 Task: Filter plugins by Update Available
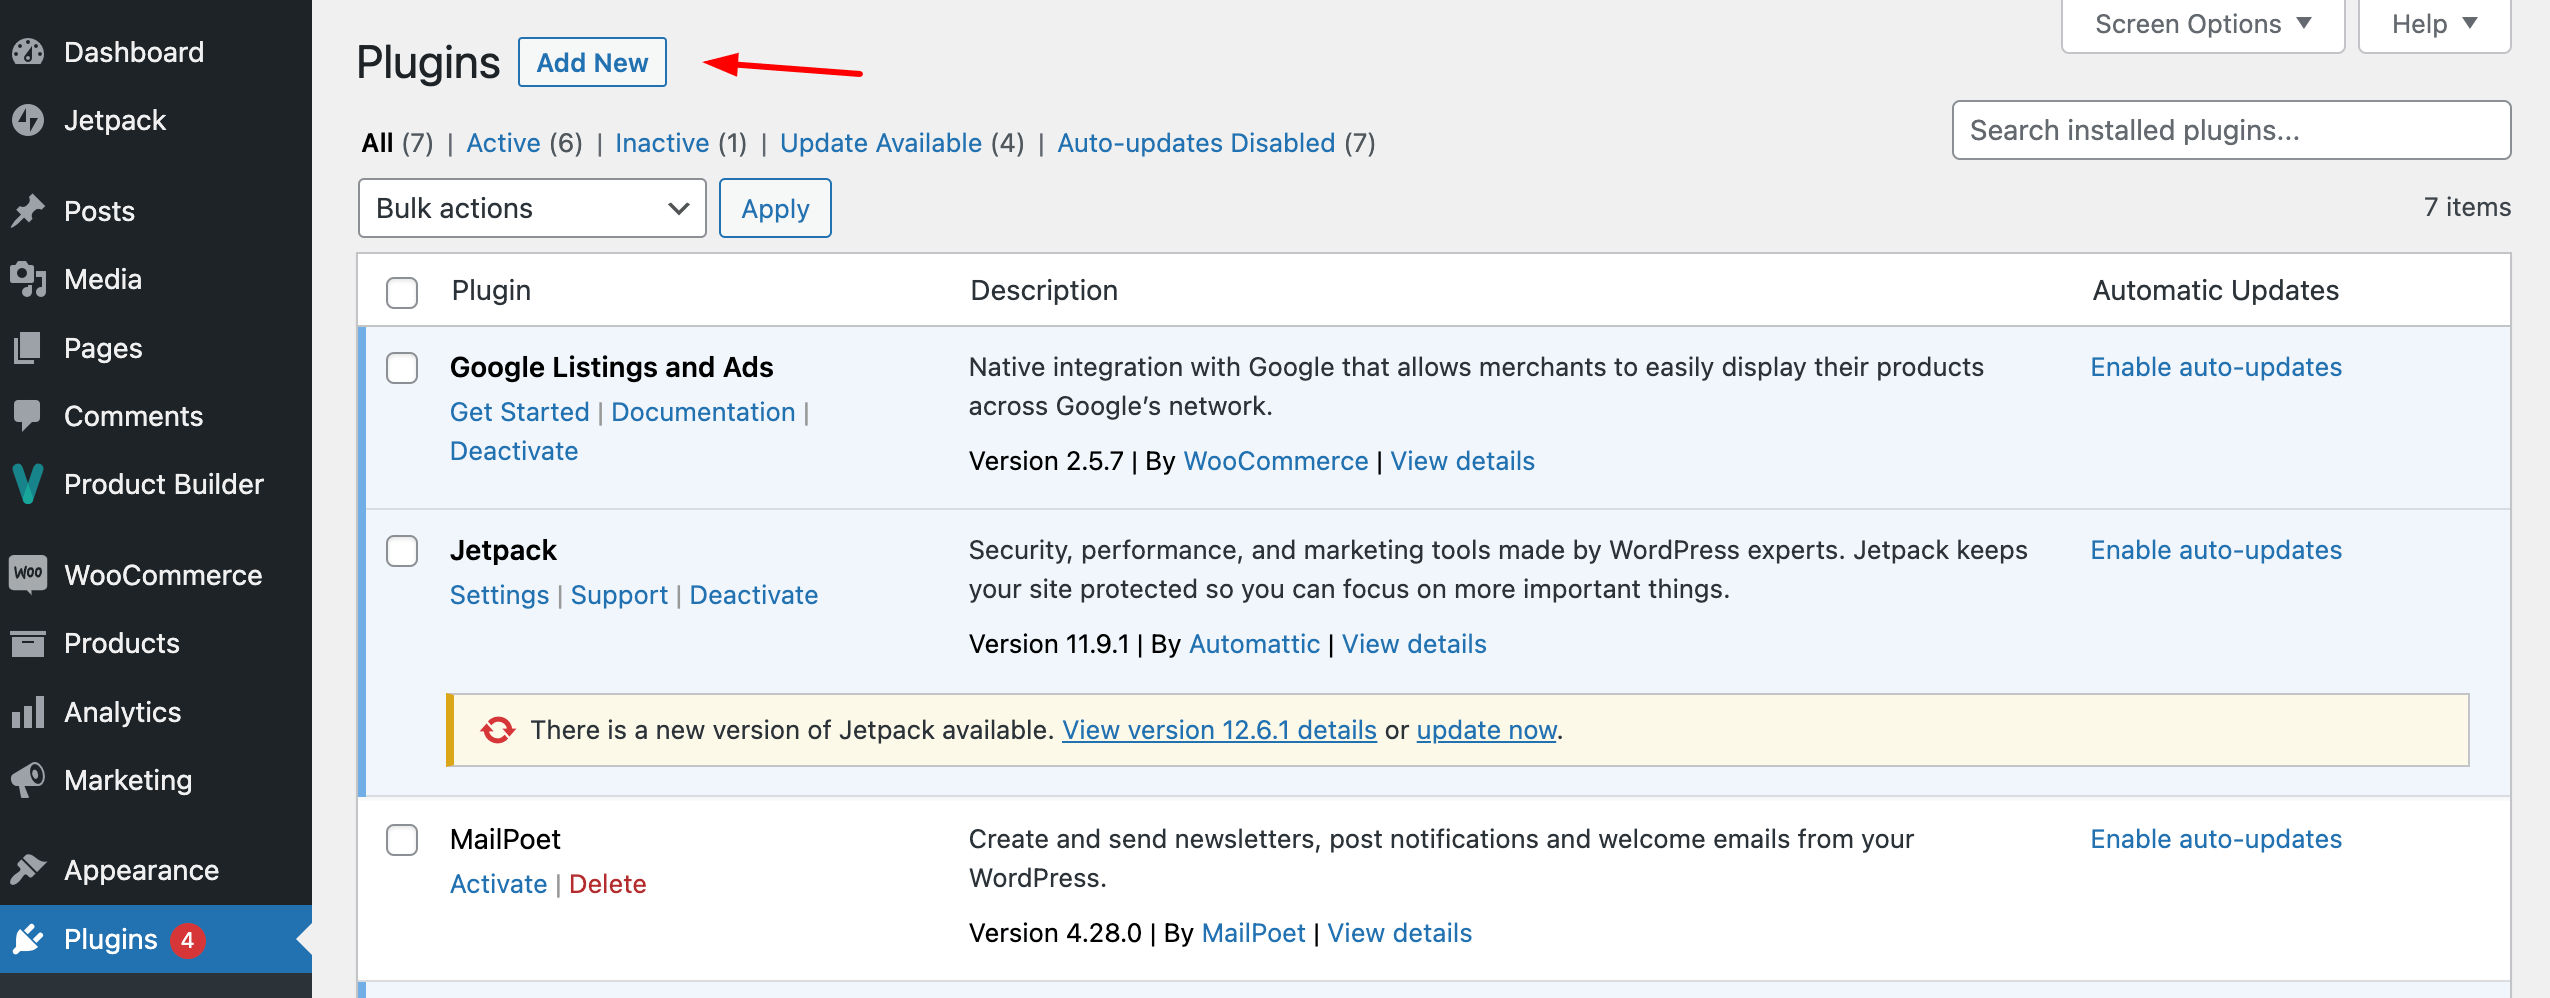pyautogui.click(x=881, y=143)
